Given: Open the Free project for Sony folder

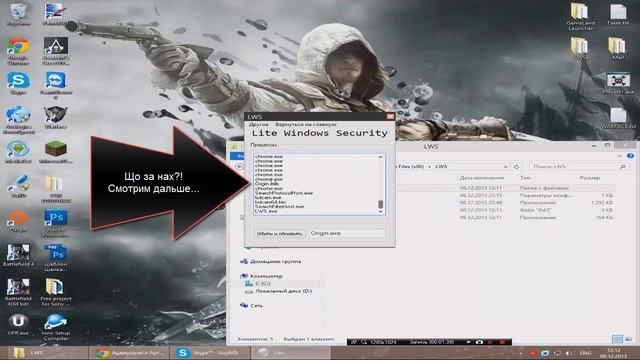Looking at the screenshot, I should 56,292.
